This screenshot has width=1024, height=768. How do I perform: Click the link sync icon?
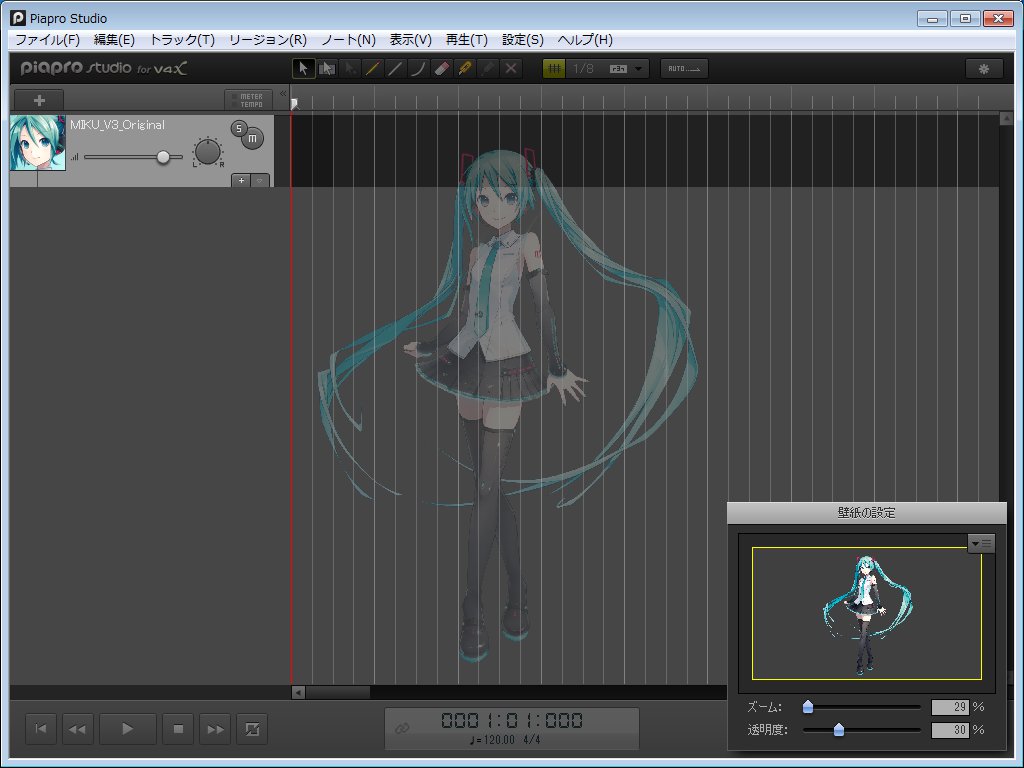402,728
